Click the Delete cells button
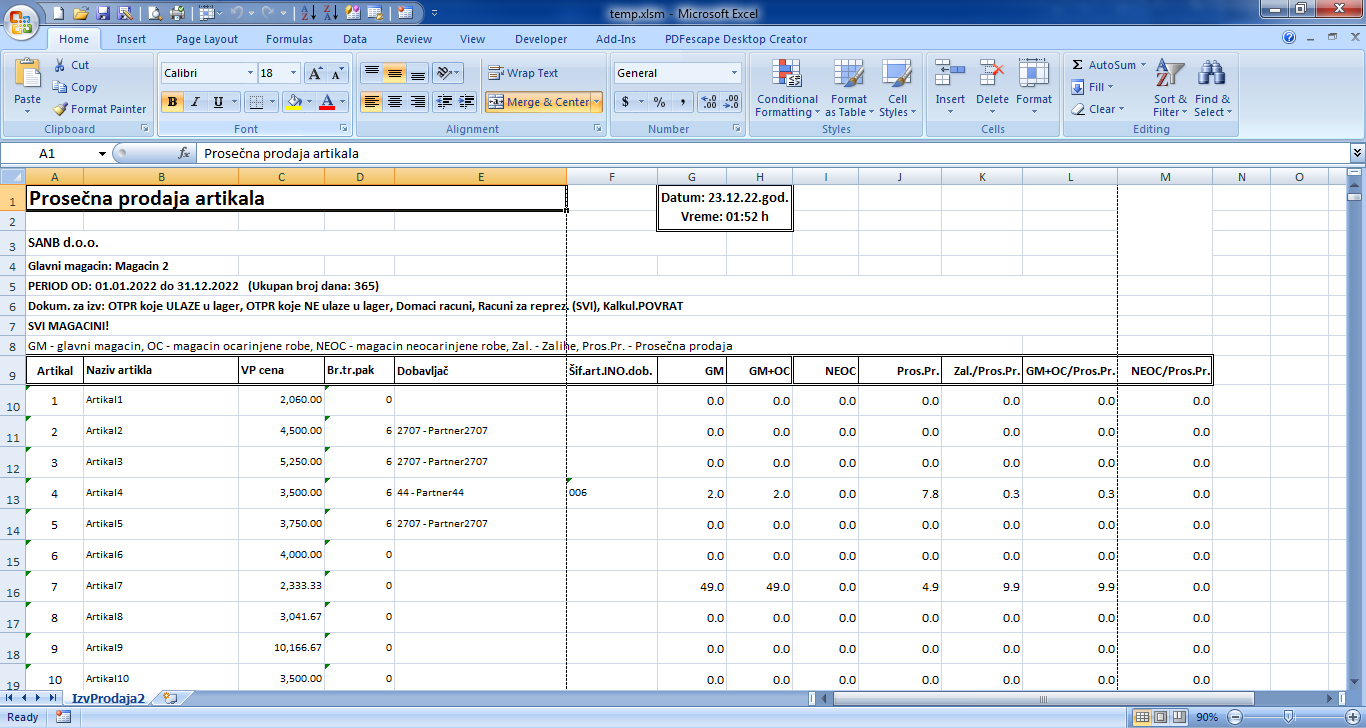The image size is (1366, 728). [992, 87]
